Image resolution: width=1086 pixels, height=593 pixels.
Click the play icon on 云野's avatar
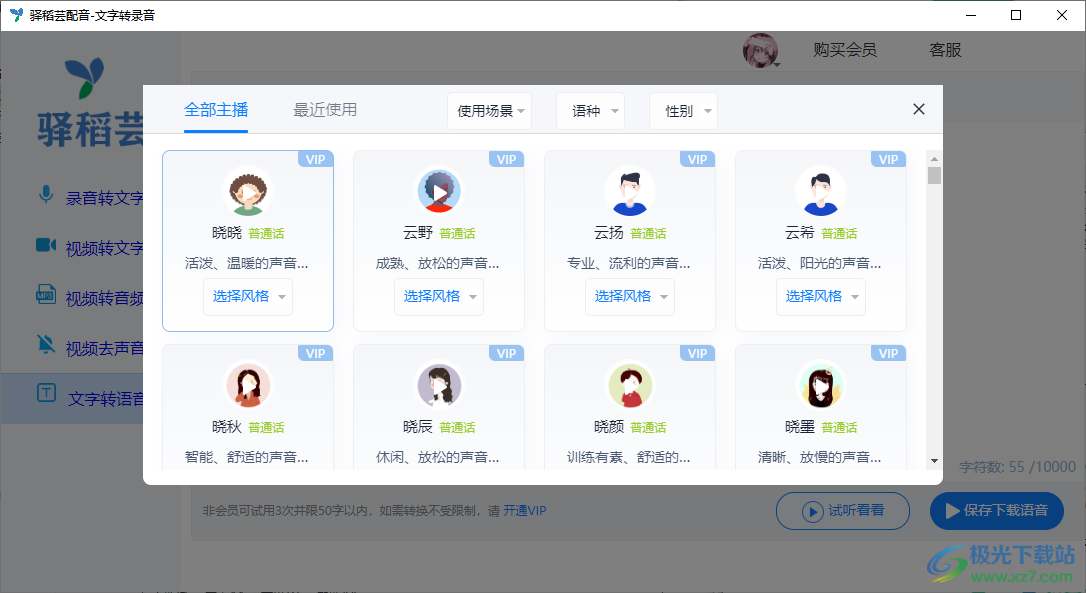point(439,190)
